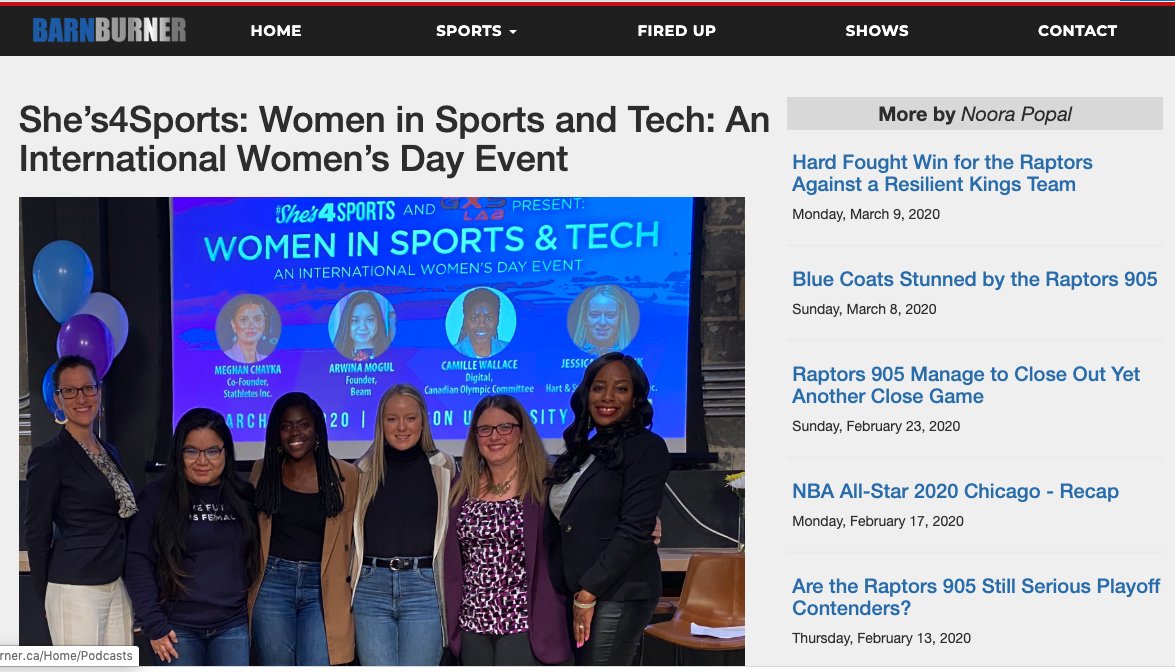Open the SPORTS dropdown menu
The height and width of the screenshot is (672, 1175).
coord(476,31)
